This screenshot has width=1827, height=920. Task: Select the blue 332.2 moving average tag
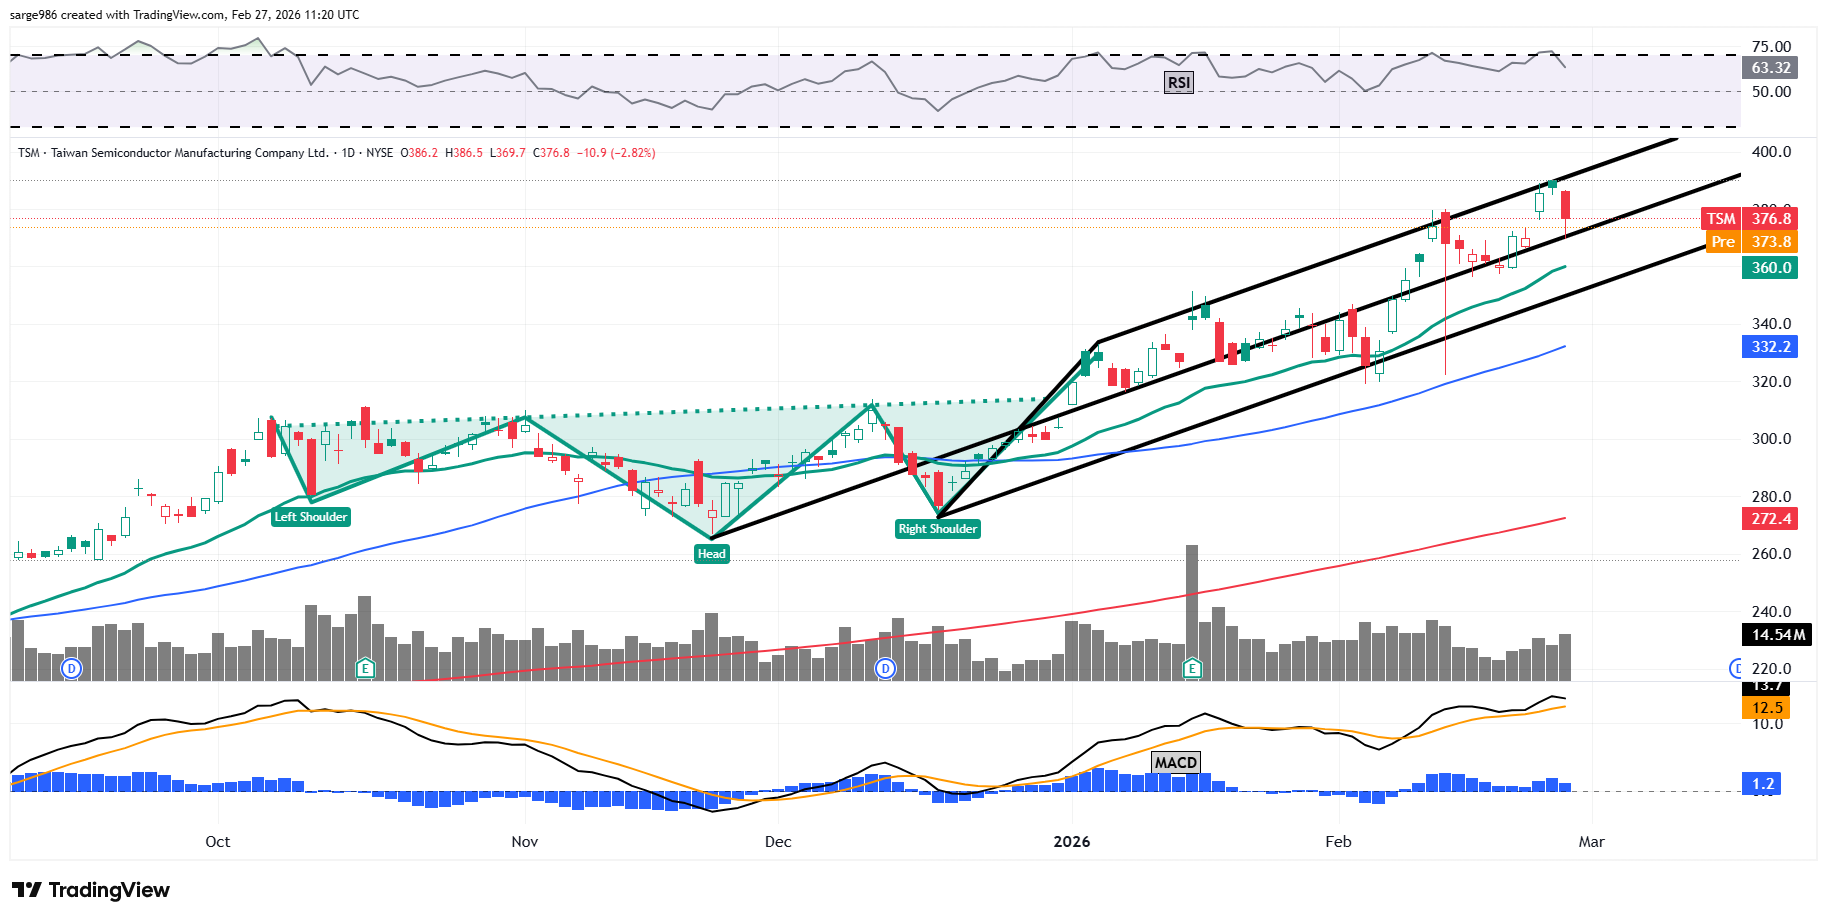[1770, 347]
